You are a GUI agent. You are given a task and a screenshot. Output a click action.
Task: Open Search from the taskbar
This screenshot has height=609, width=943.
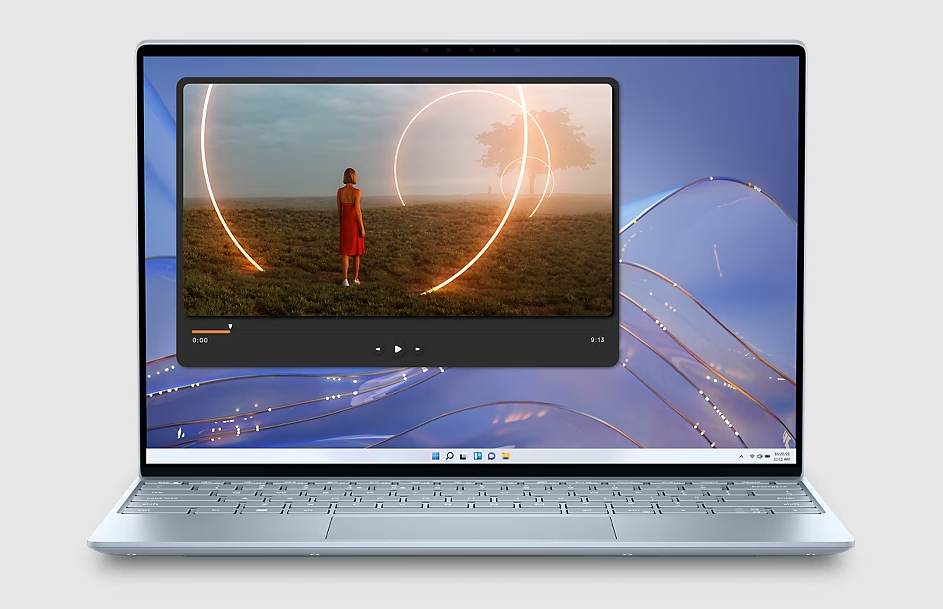pos(450,456)
